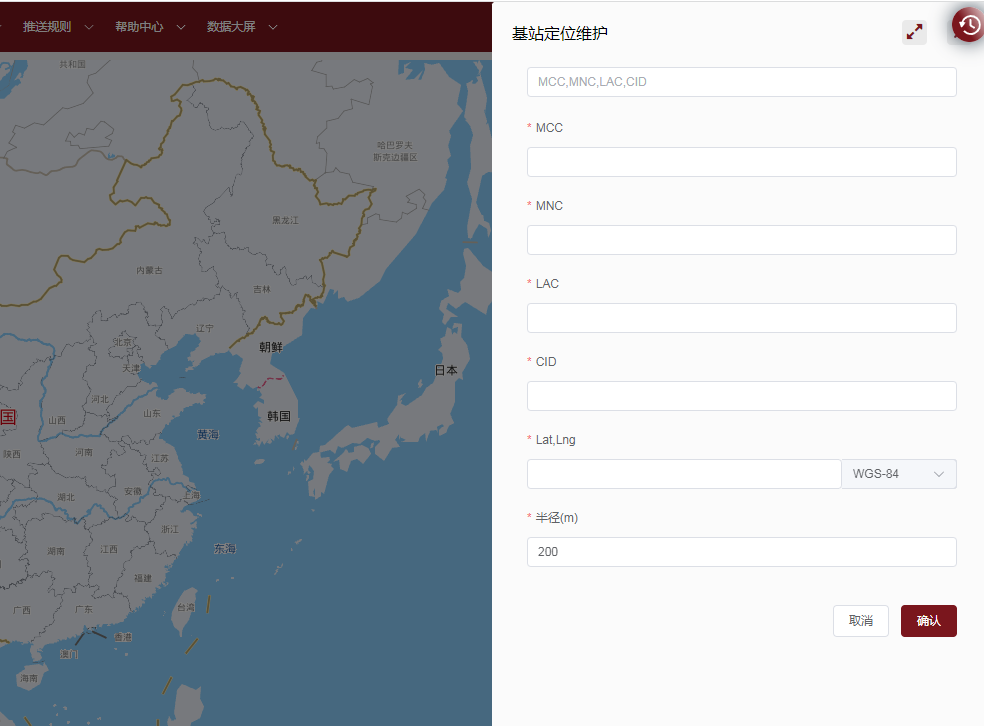984x726 pixels.
Task: Click the 半径(m) field showing 200
Action: coord(741,552)
